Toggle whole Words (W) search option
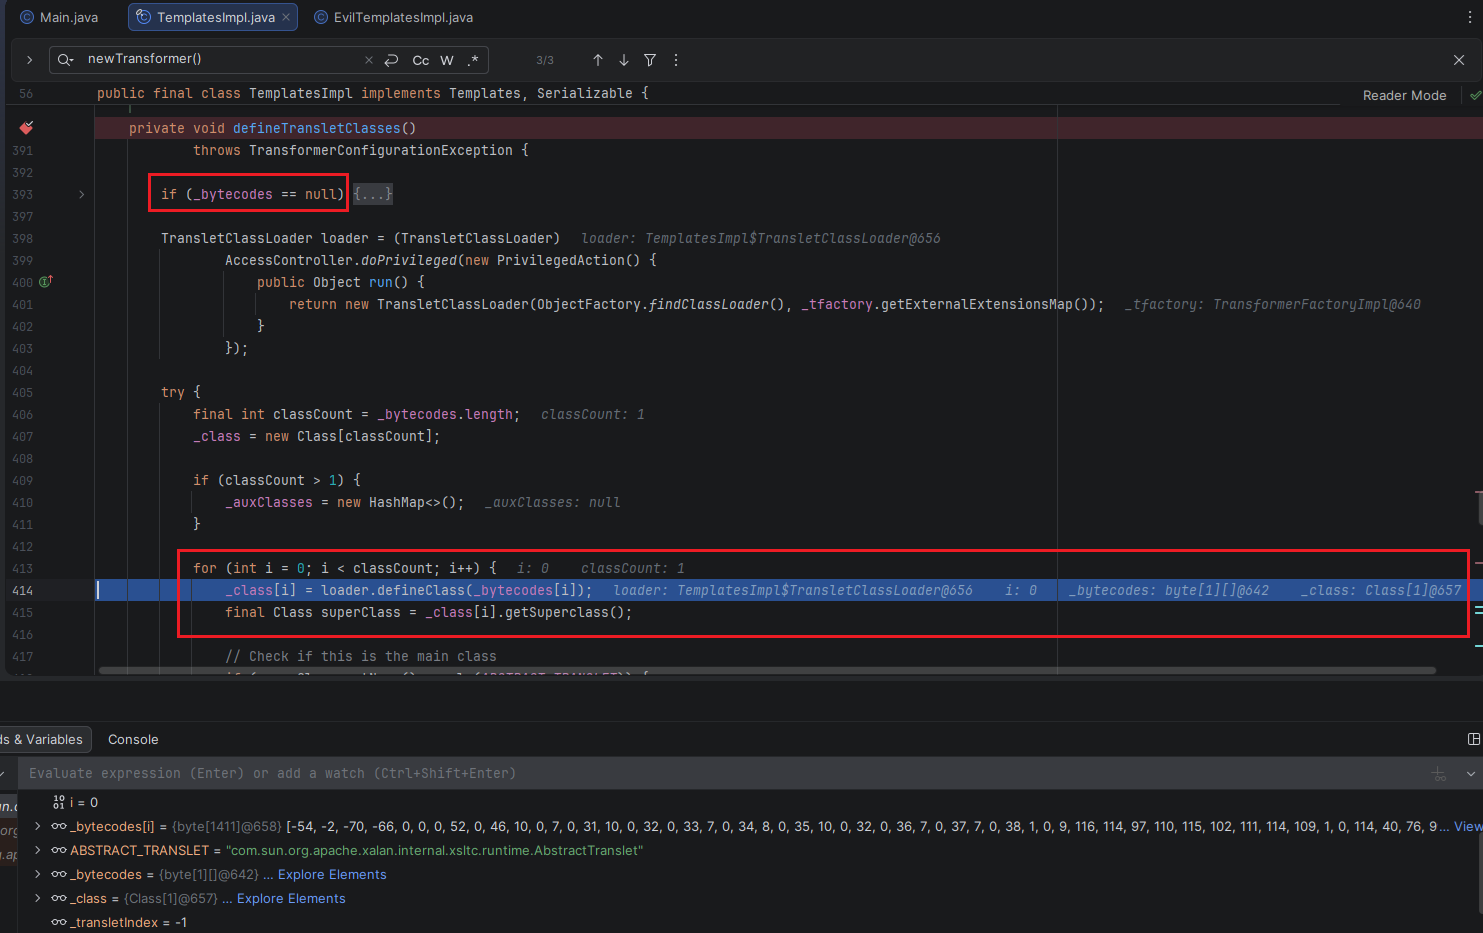Image resolution: width=1483 pixels, height=933 pixels. (x=447, y=60)
